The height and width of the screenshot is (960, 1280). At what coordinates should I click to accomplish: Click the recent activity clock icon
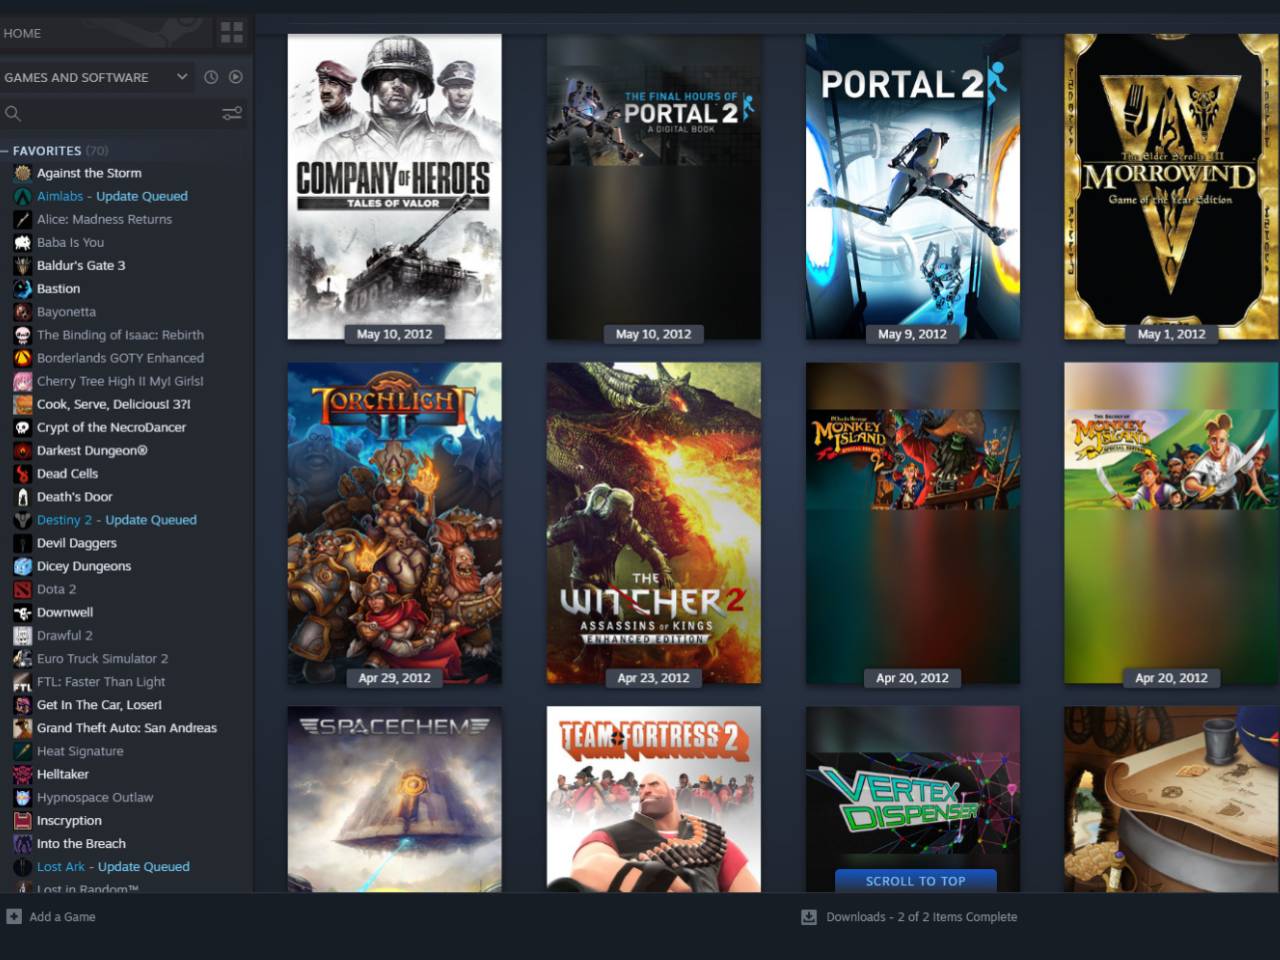pyautogui.click(x=211, y=77)
